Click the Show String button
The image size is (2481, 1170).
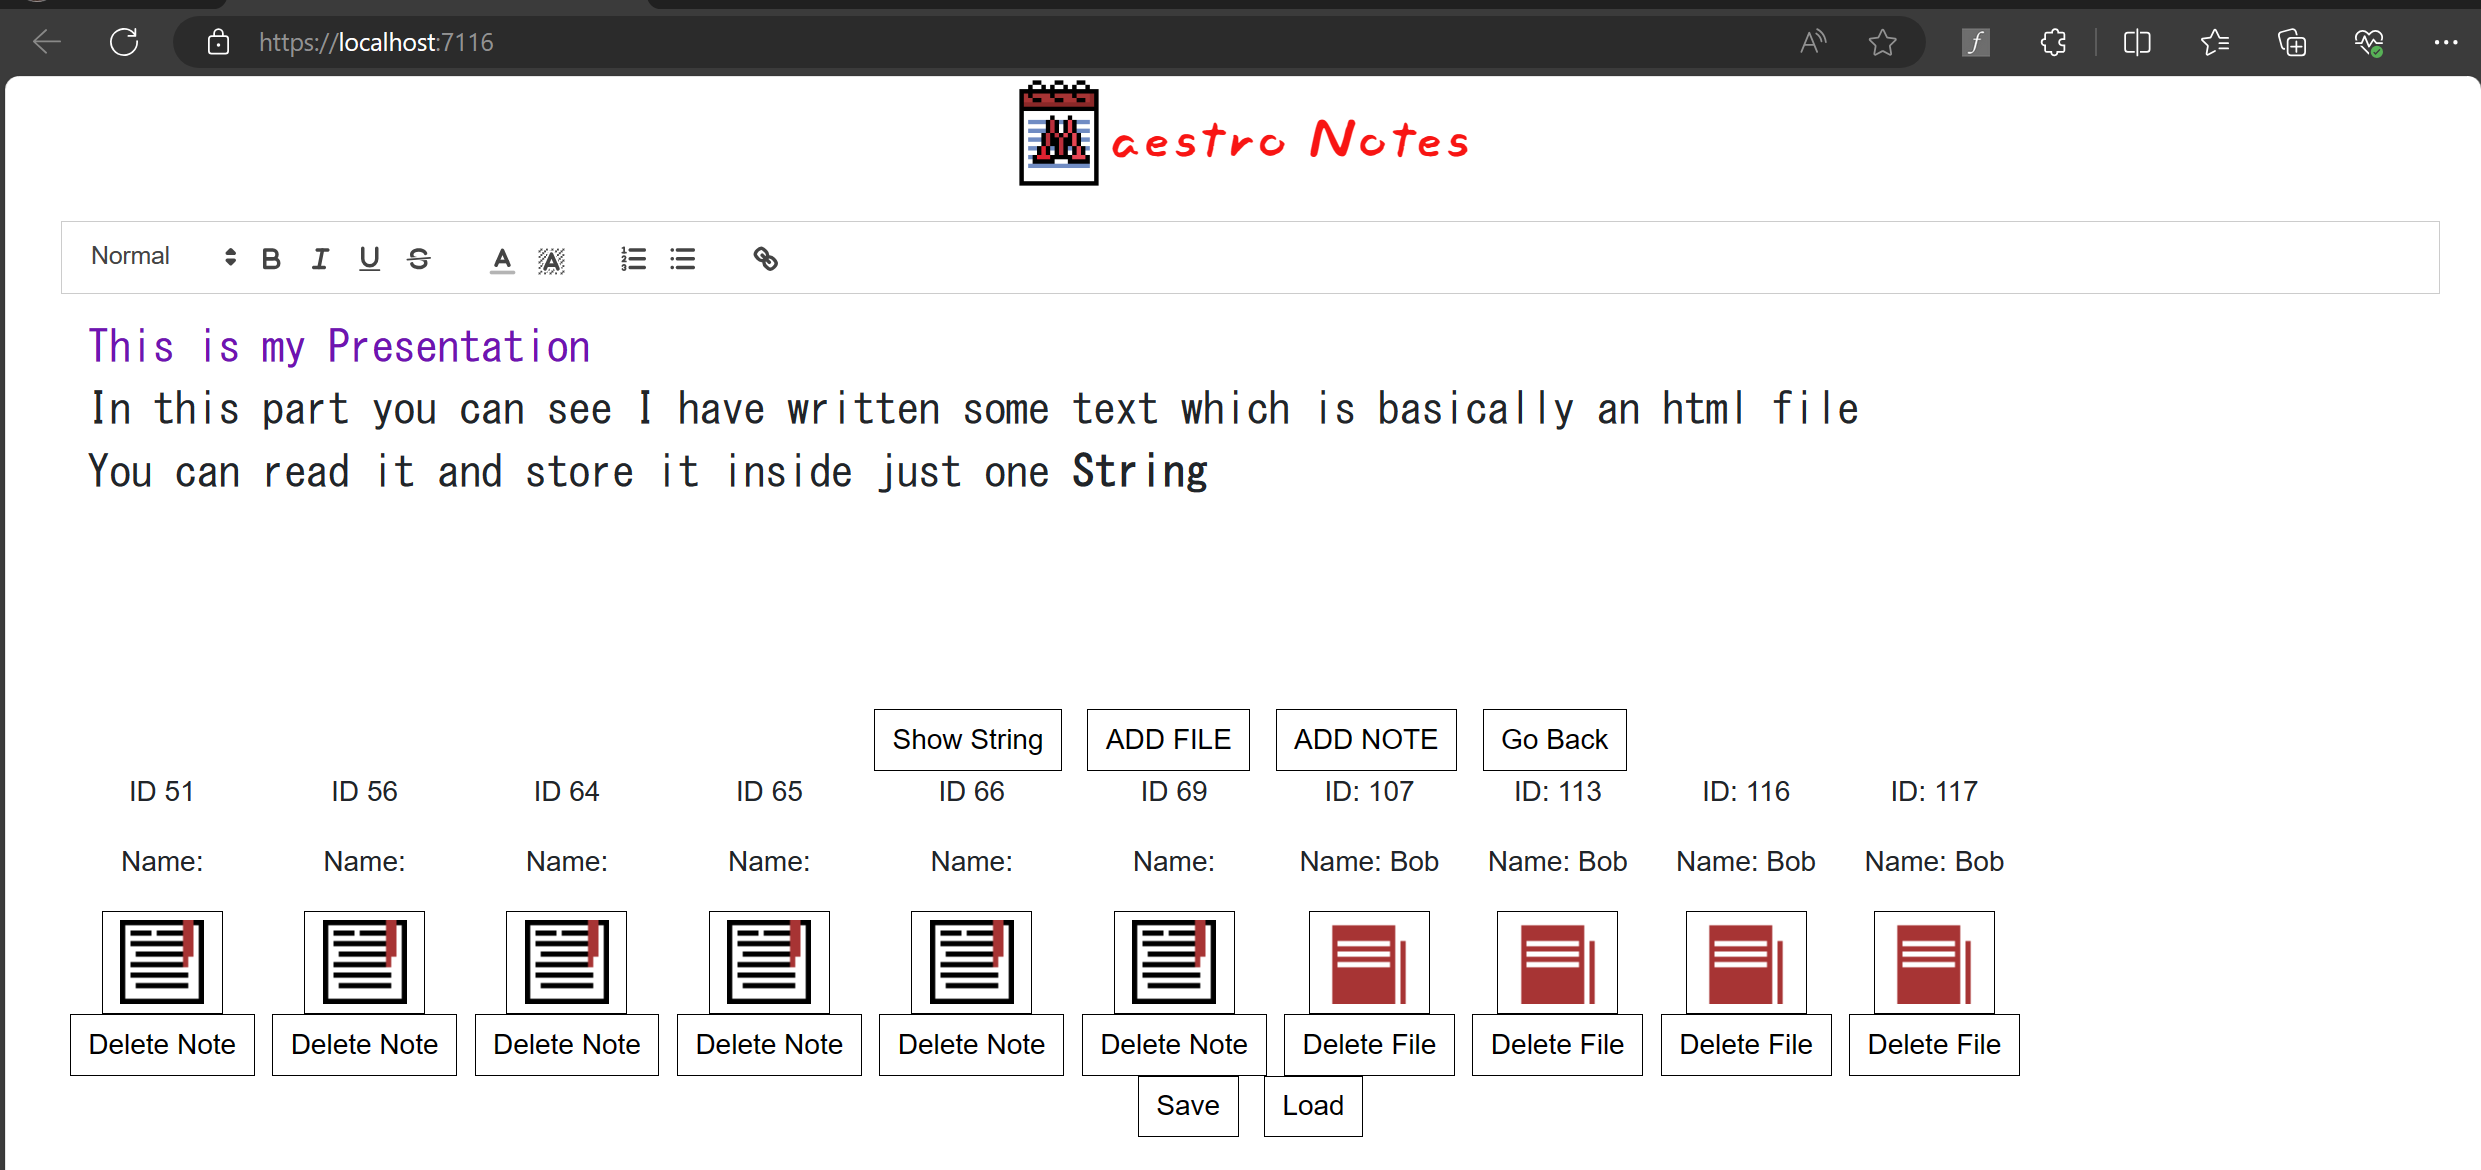coord(967,740)
